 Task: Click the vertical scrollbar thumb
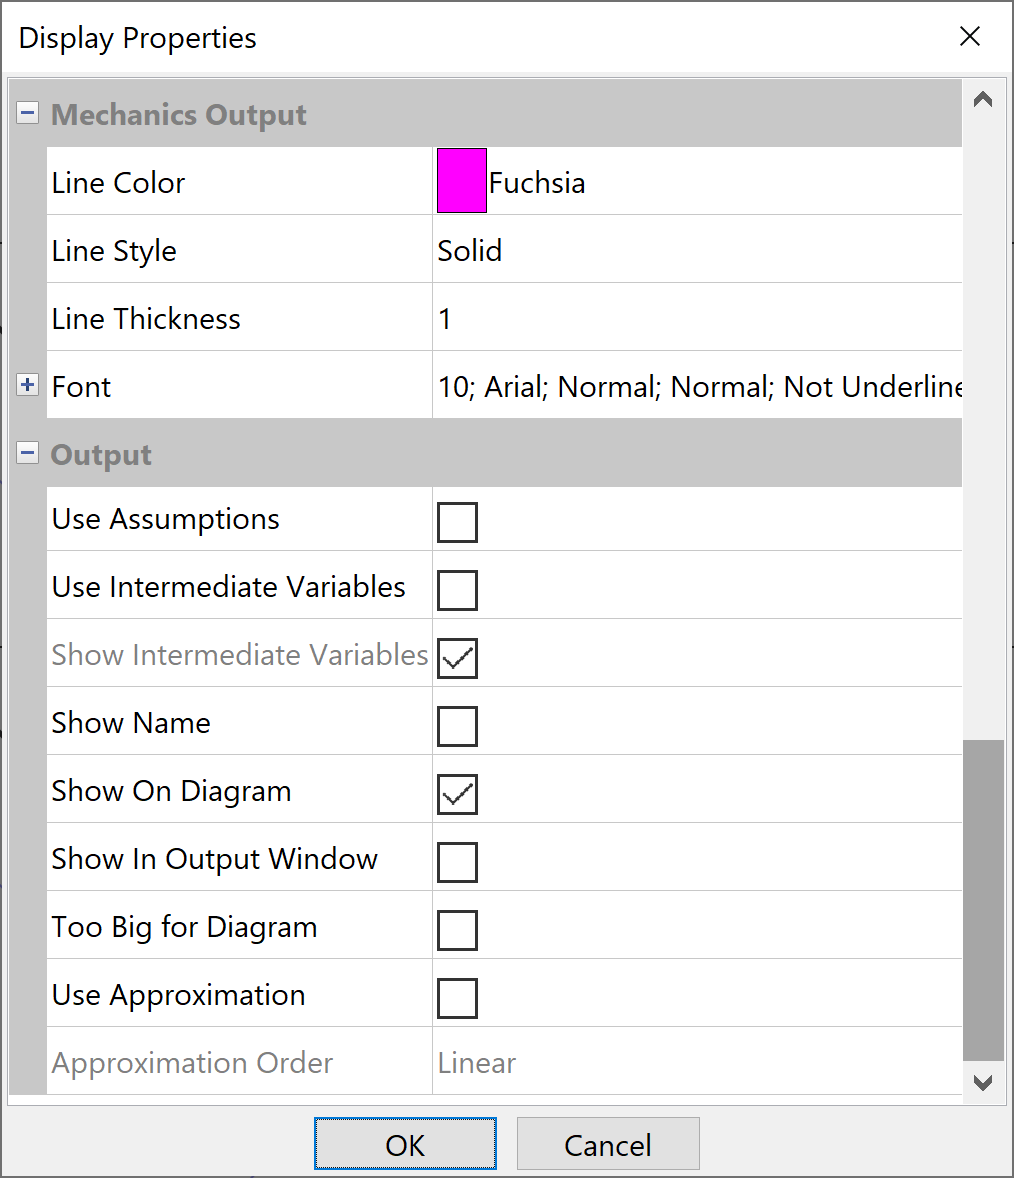tap(983, 900)
